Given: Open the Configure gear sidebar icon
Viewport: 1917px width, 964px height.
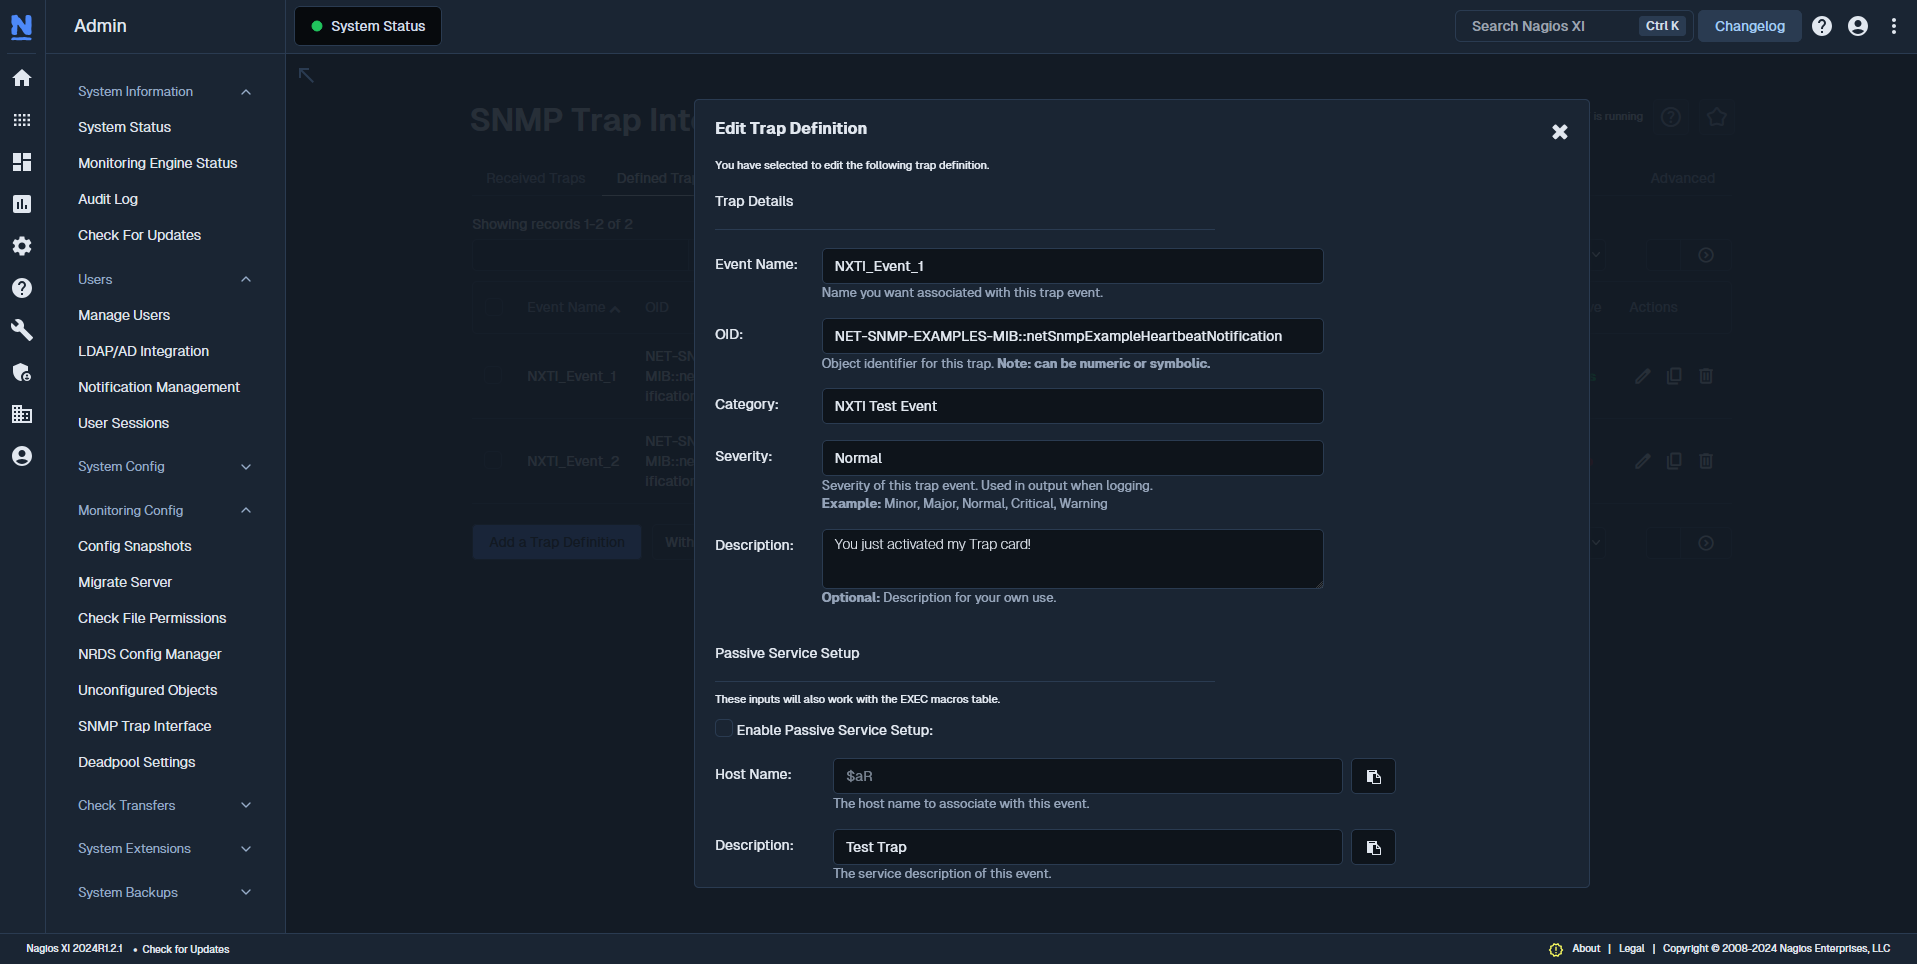Looking at the screenshot, I should (22, 246).
